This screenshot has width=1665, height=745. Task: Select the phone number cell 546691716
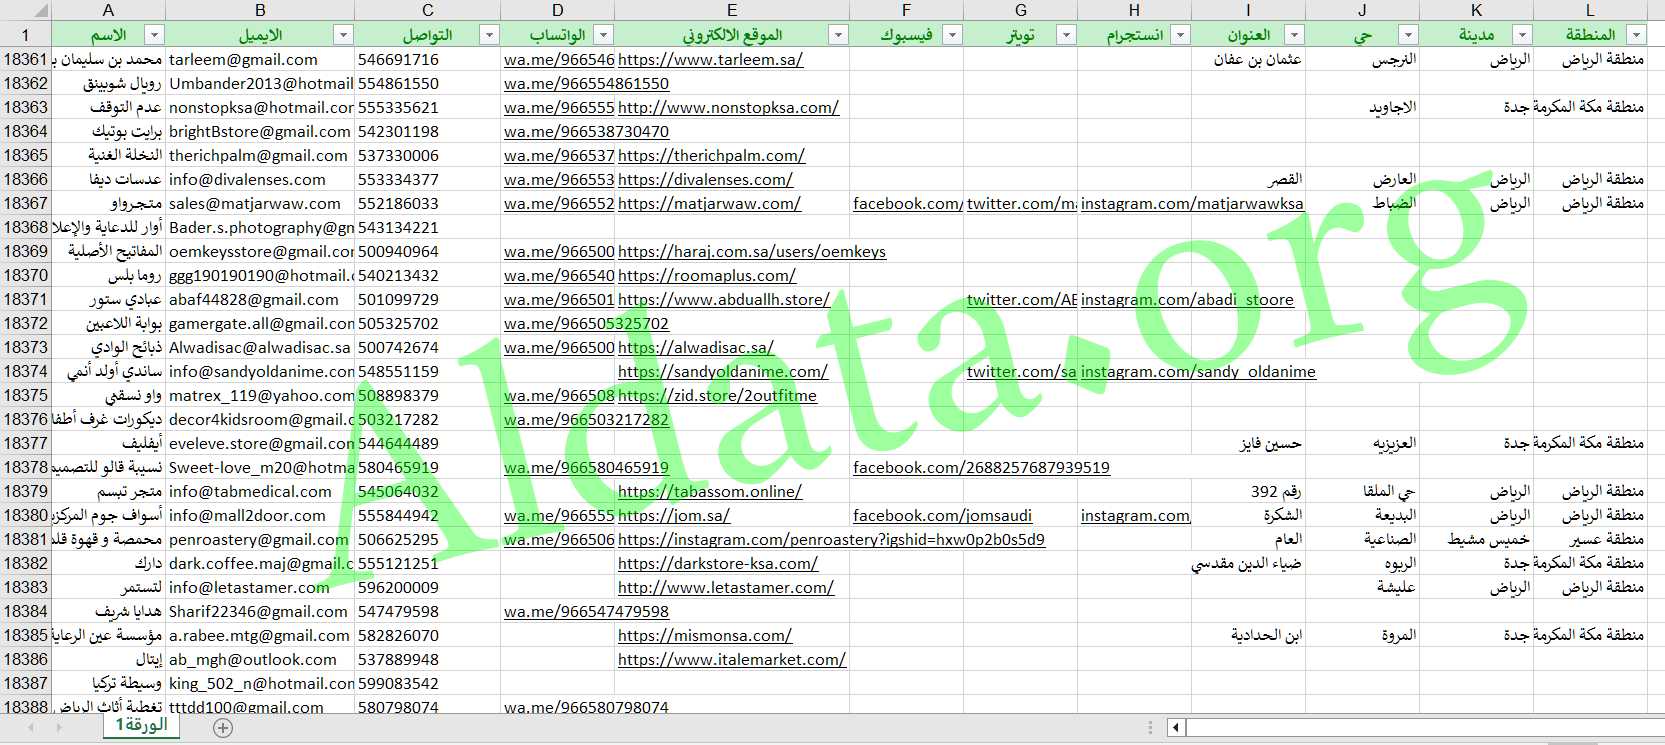click(427, 60)
